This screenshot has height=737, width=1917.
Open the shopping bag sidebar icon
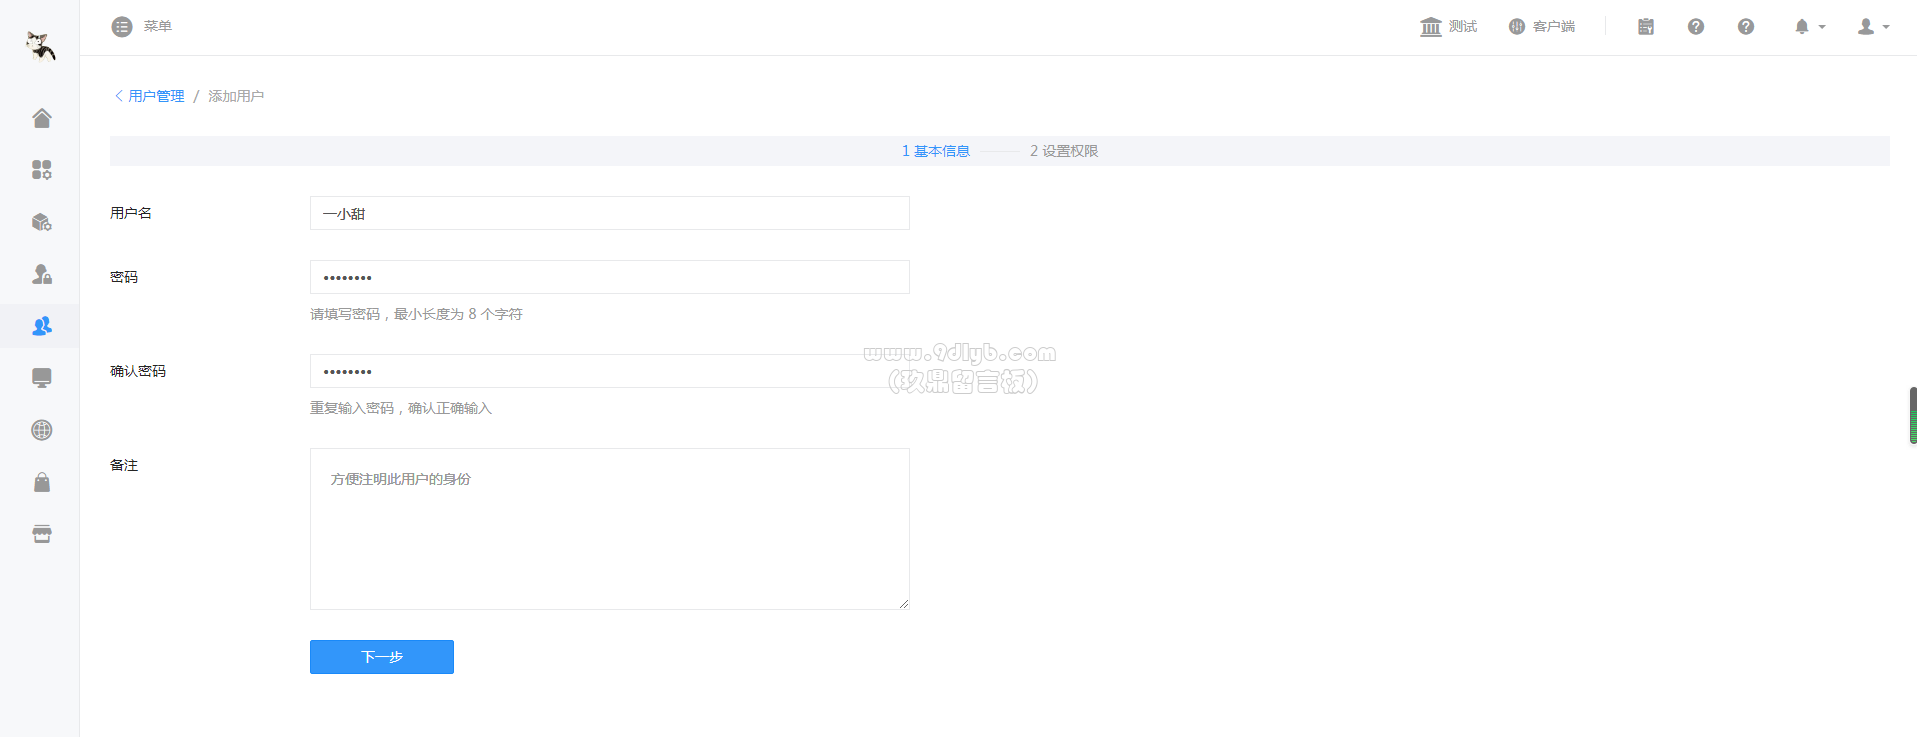point(41,482)
